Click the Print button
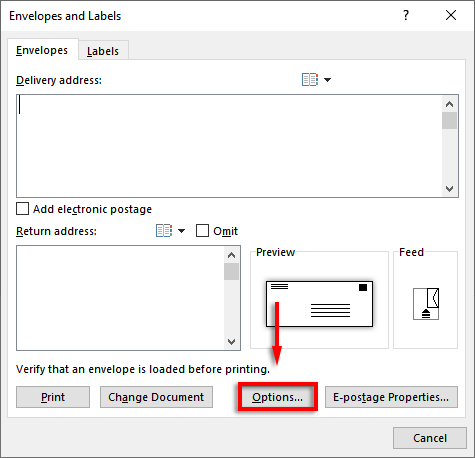The image size is (475, 458). tap(53, 397)
